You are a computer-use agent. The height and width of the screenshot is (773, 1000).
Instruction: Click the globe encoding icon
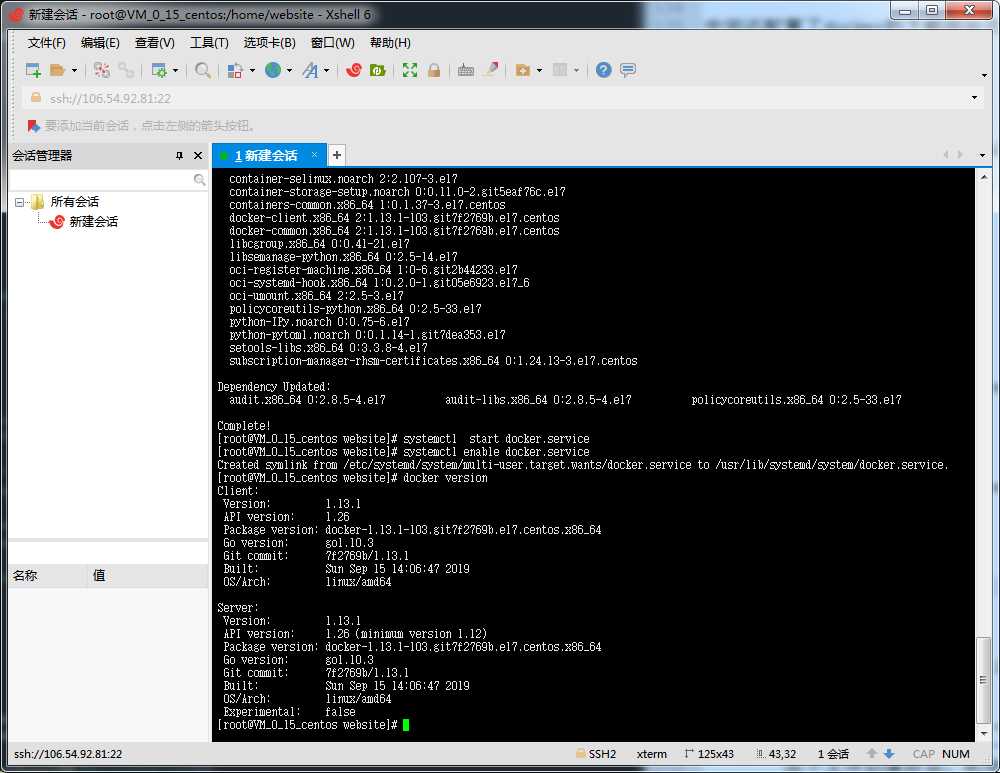(273, 70)
